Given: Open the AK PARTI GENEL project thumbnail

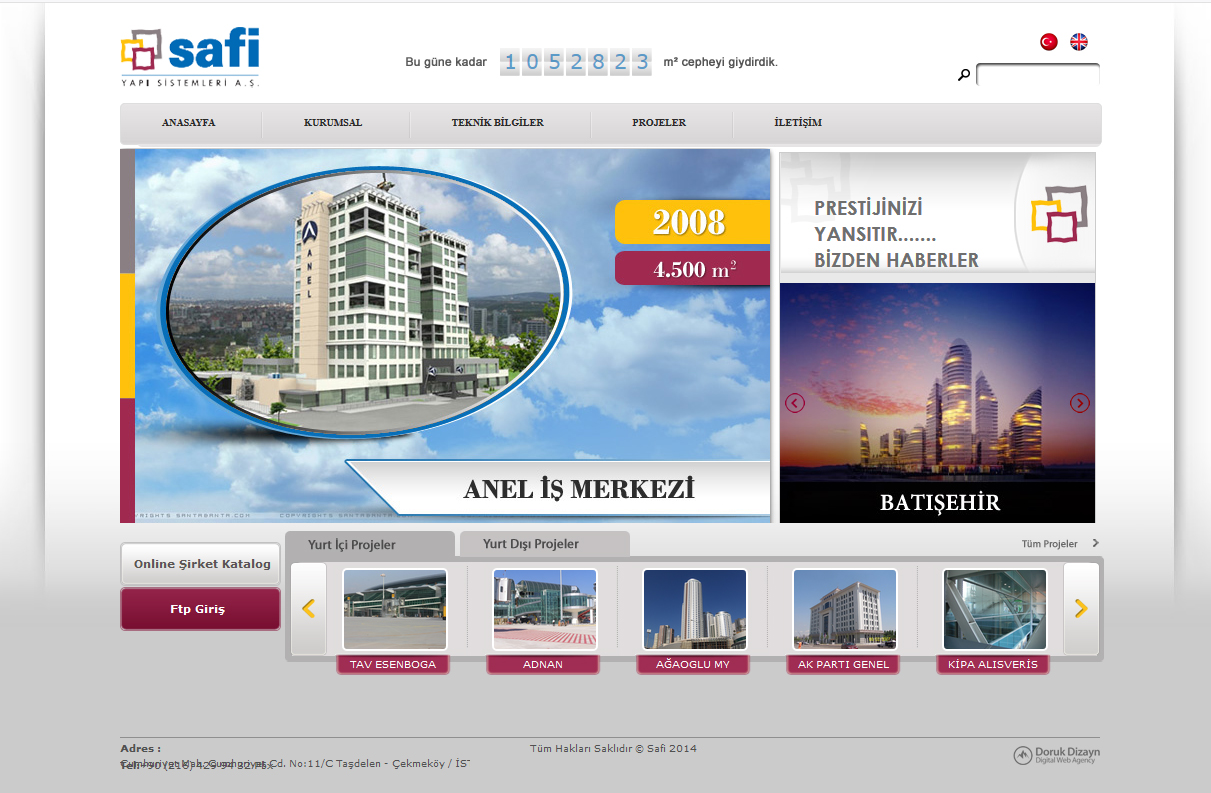Looking at the screenshot, I should point(845,610).
